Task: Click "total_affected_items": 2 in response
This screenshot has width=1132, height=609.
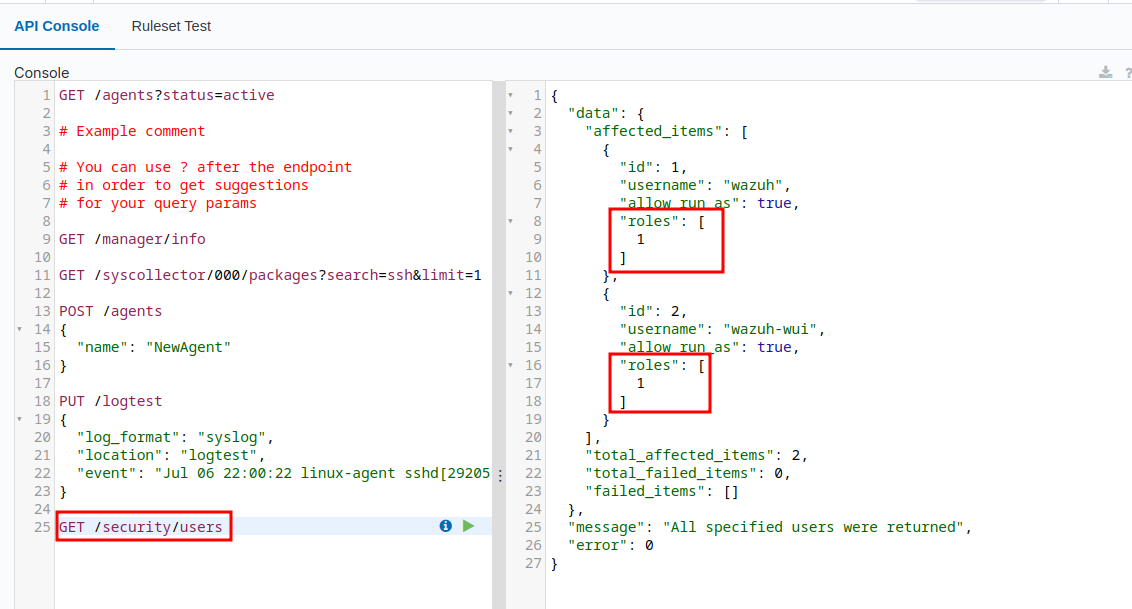Action: click(x=697, y=455)
